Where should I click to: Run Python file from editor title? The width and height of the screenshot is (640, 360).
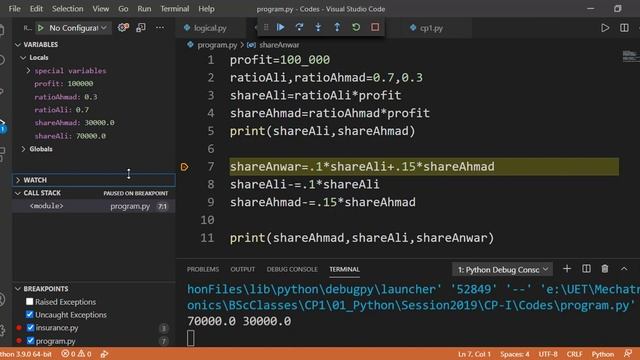(x=605, y=28)
